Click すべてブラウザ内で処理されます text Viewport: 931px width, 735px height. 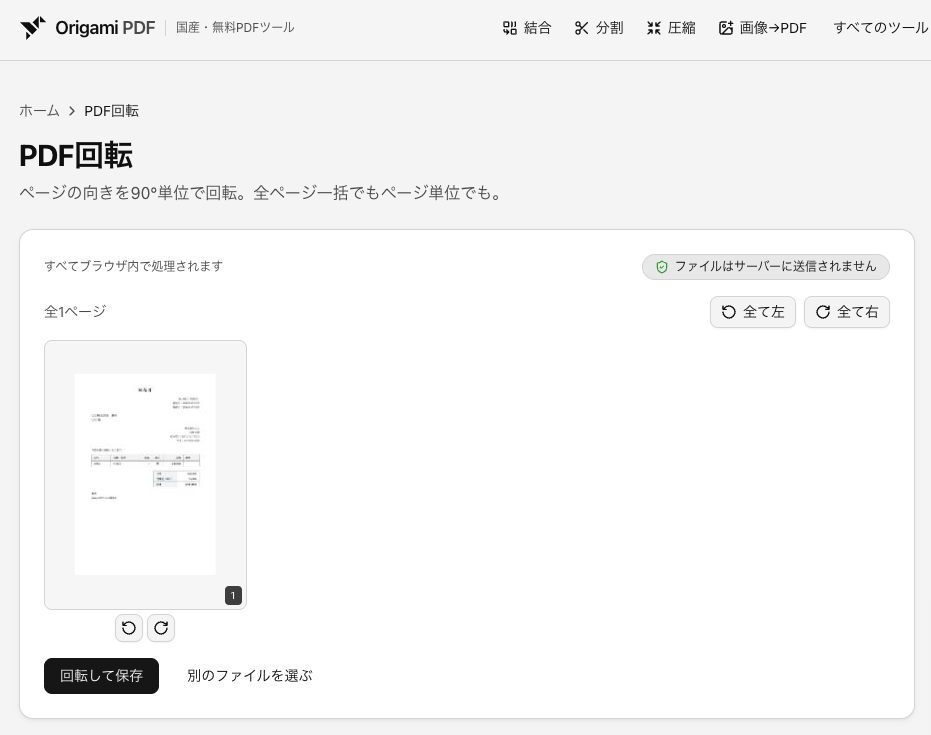134,266
